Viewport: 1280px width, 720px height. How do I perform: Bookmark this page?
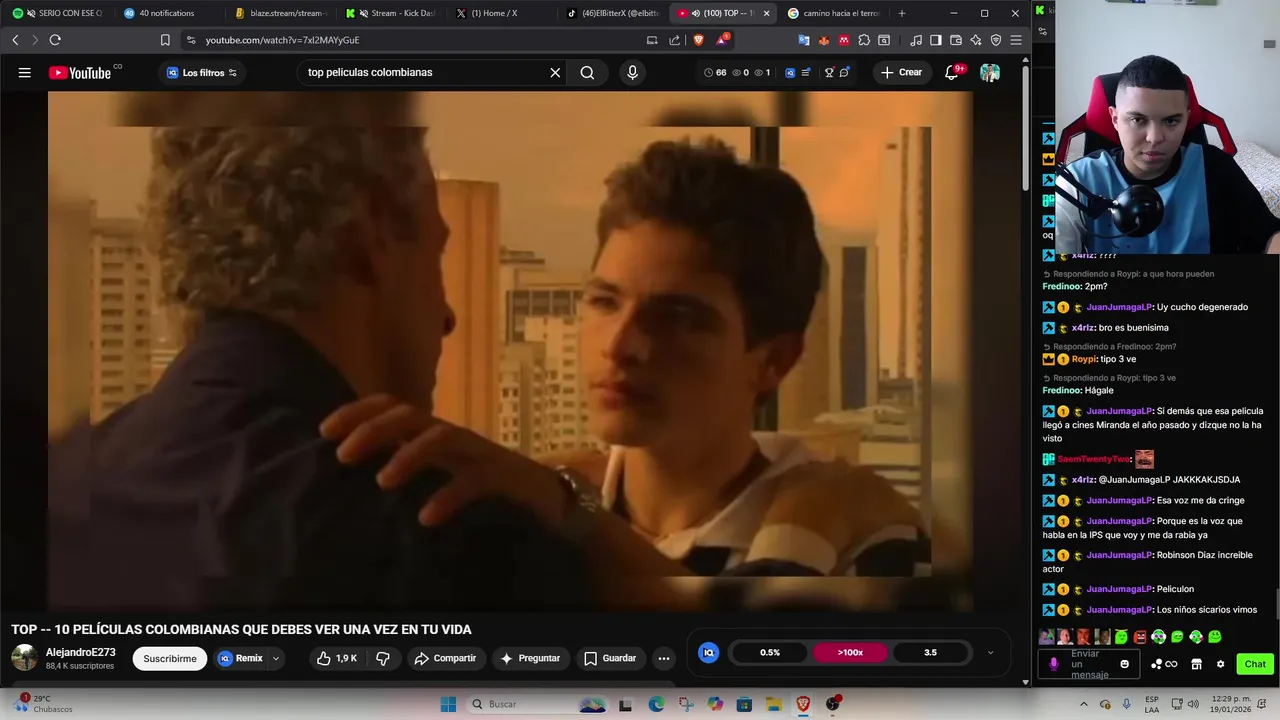tap(165, 40)
